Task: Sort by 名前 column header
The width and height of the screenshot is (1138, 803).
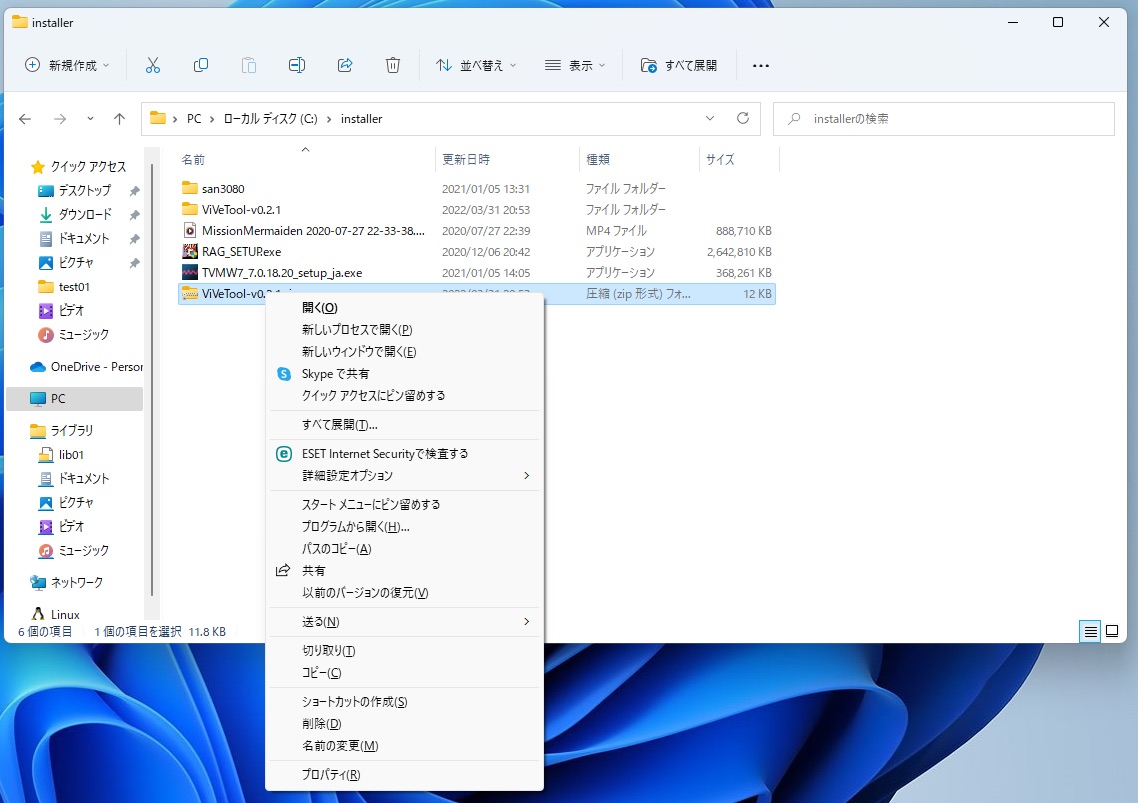Action: pyautogui.click(x=306, y=160)
